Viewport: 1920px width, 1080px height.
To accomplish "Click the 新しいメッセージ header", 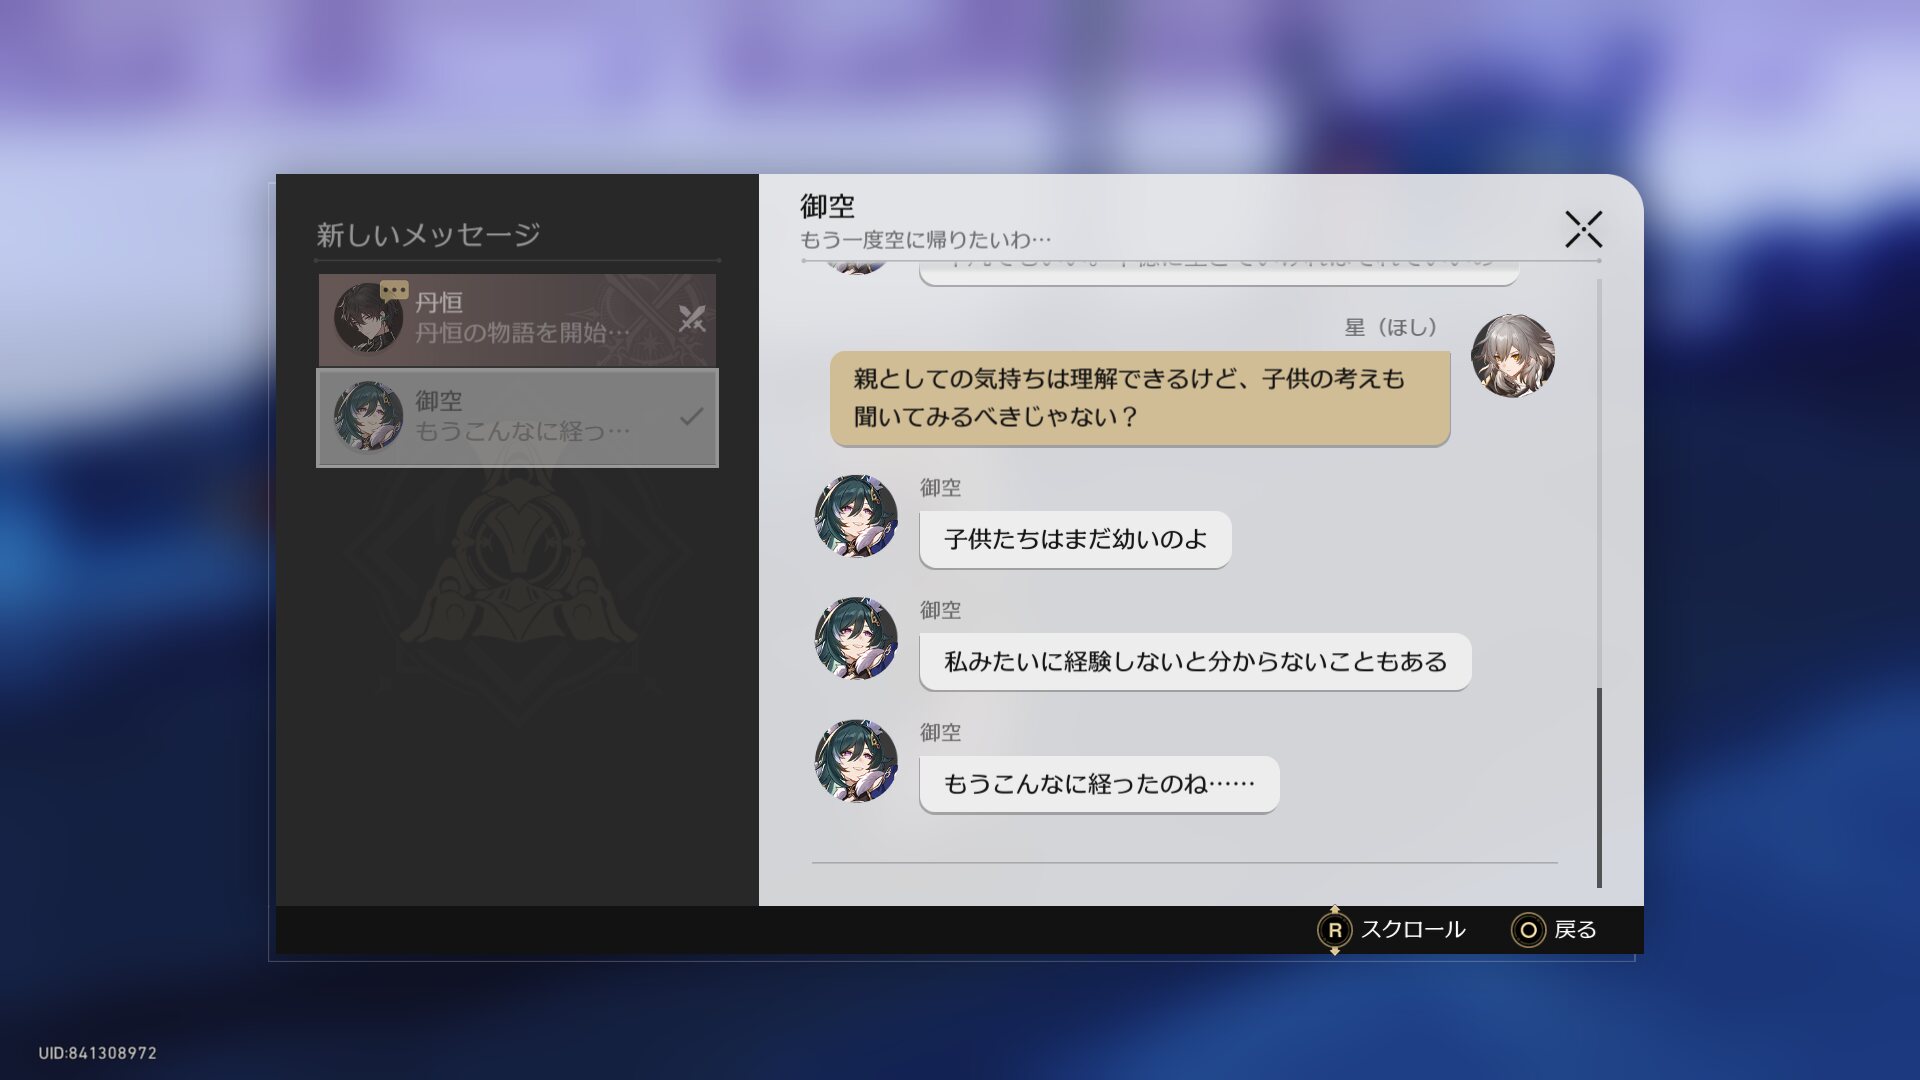I will tap(428, 235).
